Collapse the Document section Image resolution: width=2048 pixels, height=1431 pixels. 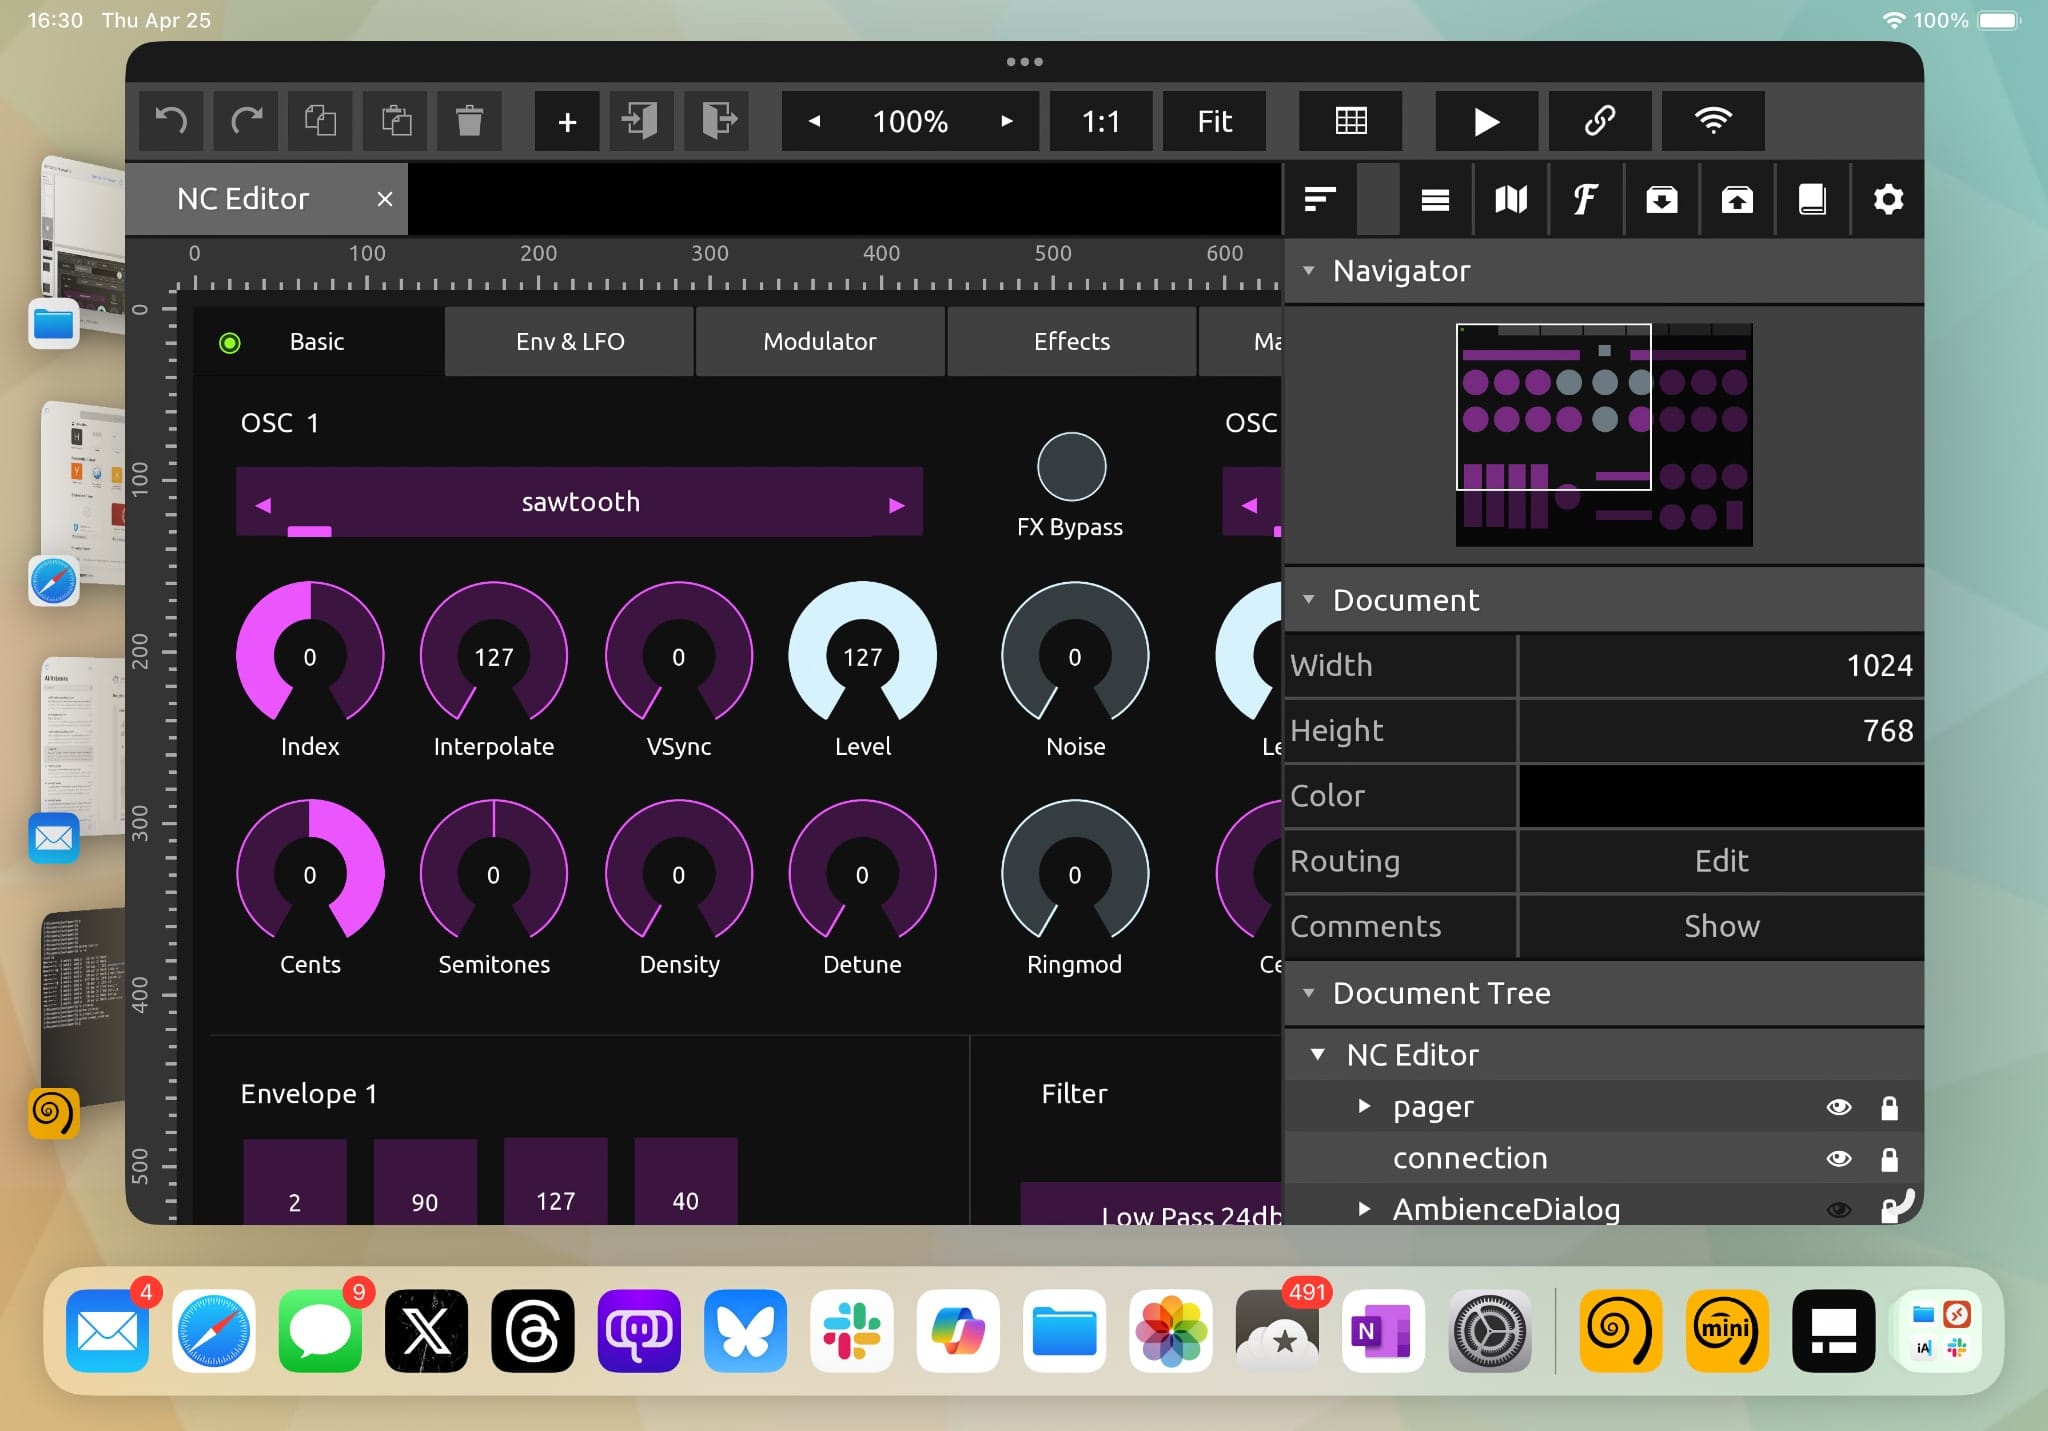(1308, 599)
